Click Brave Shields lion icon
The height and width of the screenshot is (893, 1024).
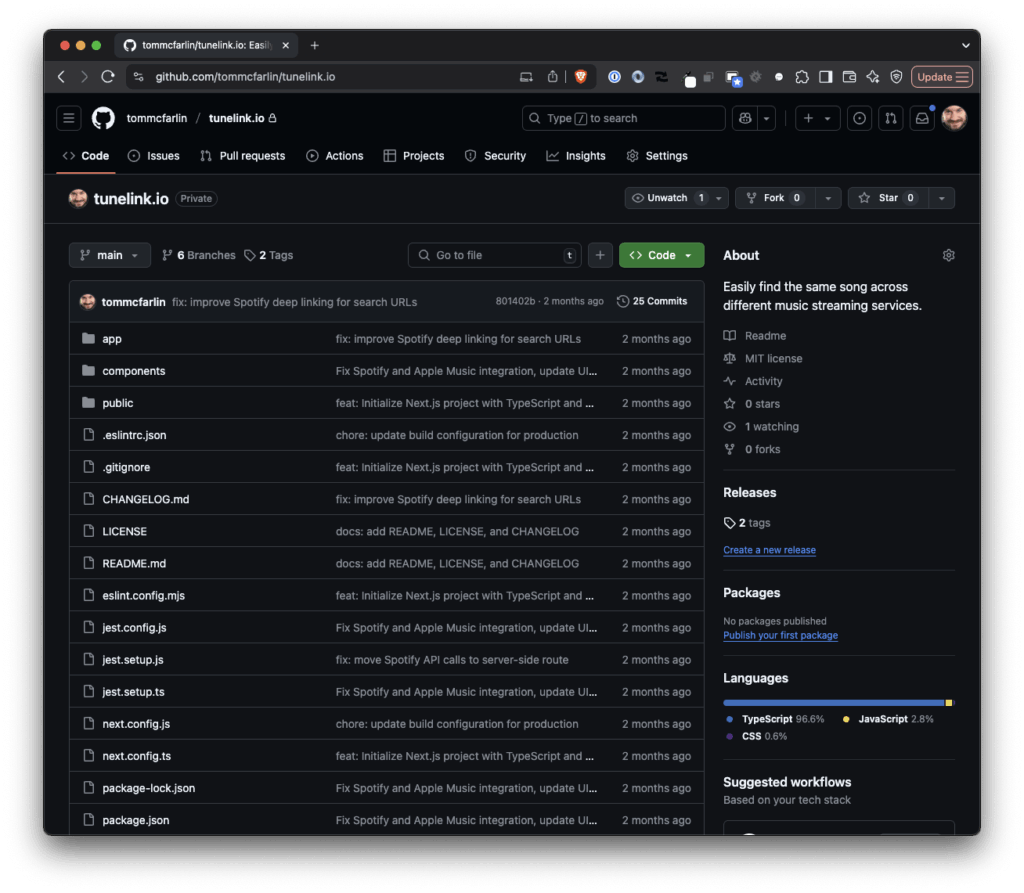tap(581, 77)
